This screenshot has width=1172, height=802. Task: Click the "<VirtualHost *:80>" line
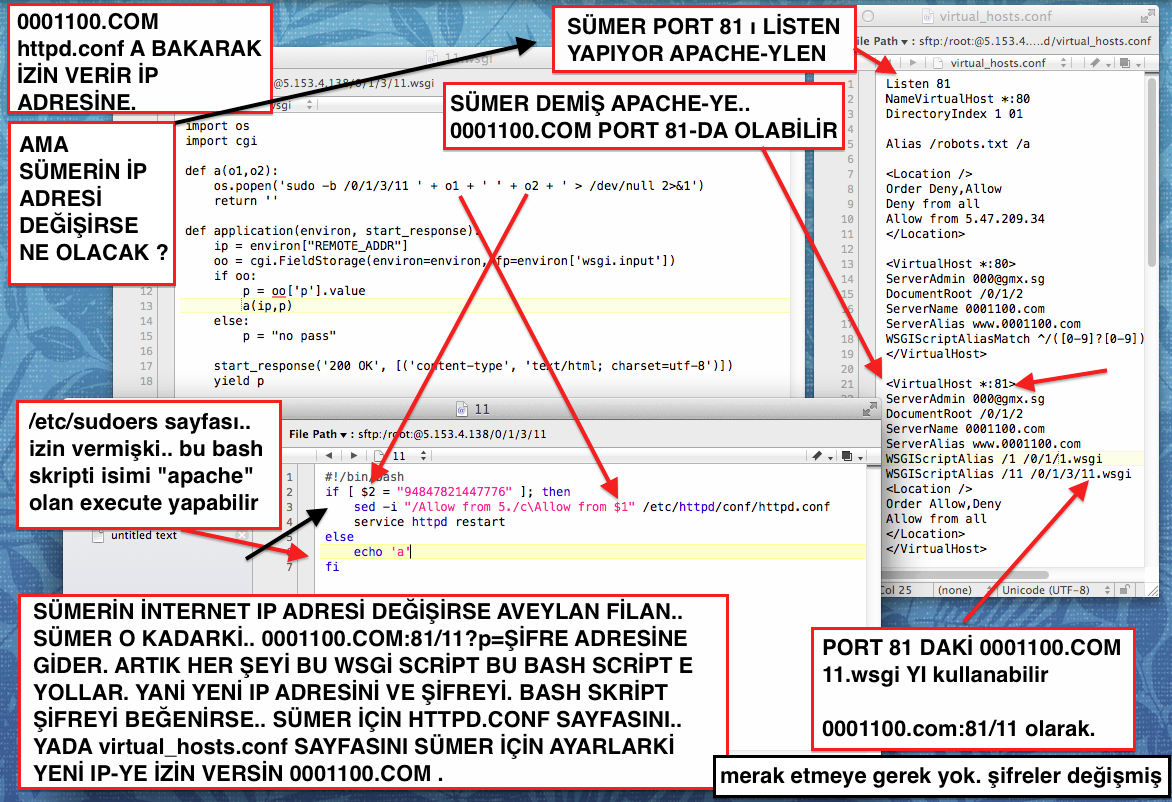click(951, 264)
